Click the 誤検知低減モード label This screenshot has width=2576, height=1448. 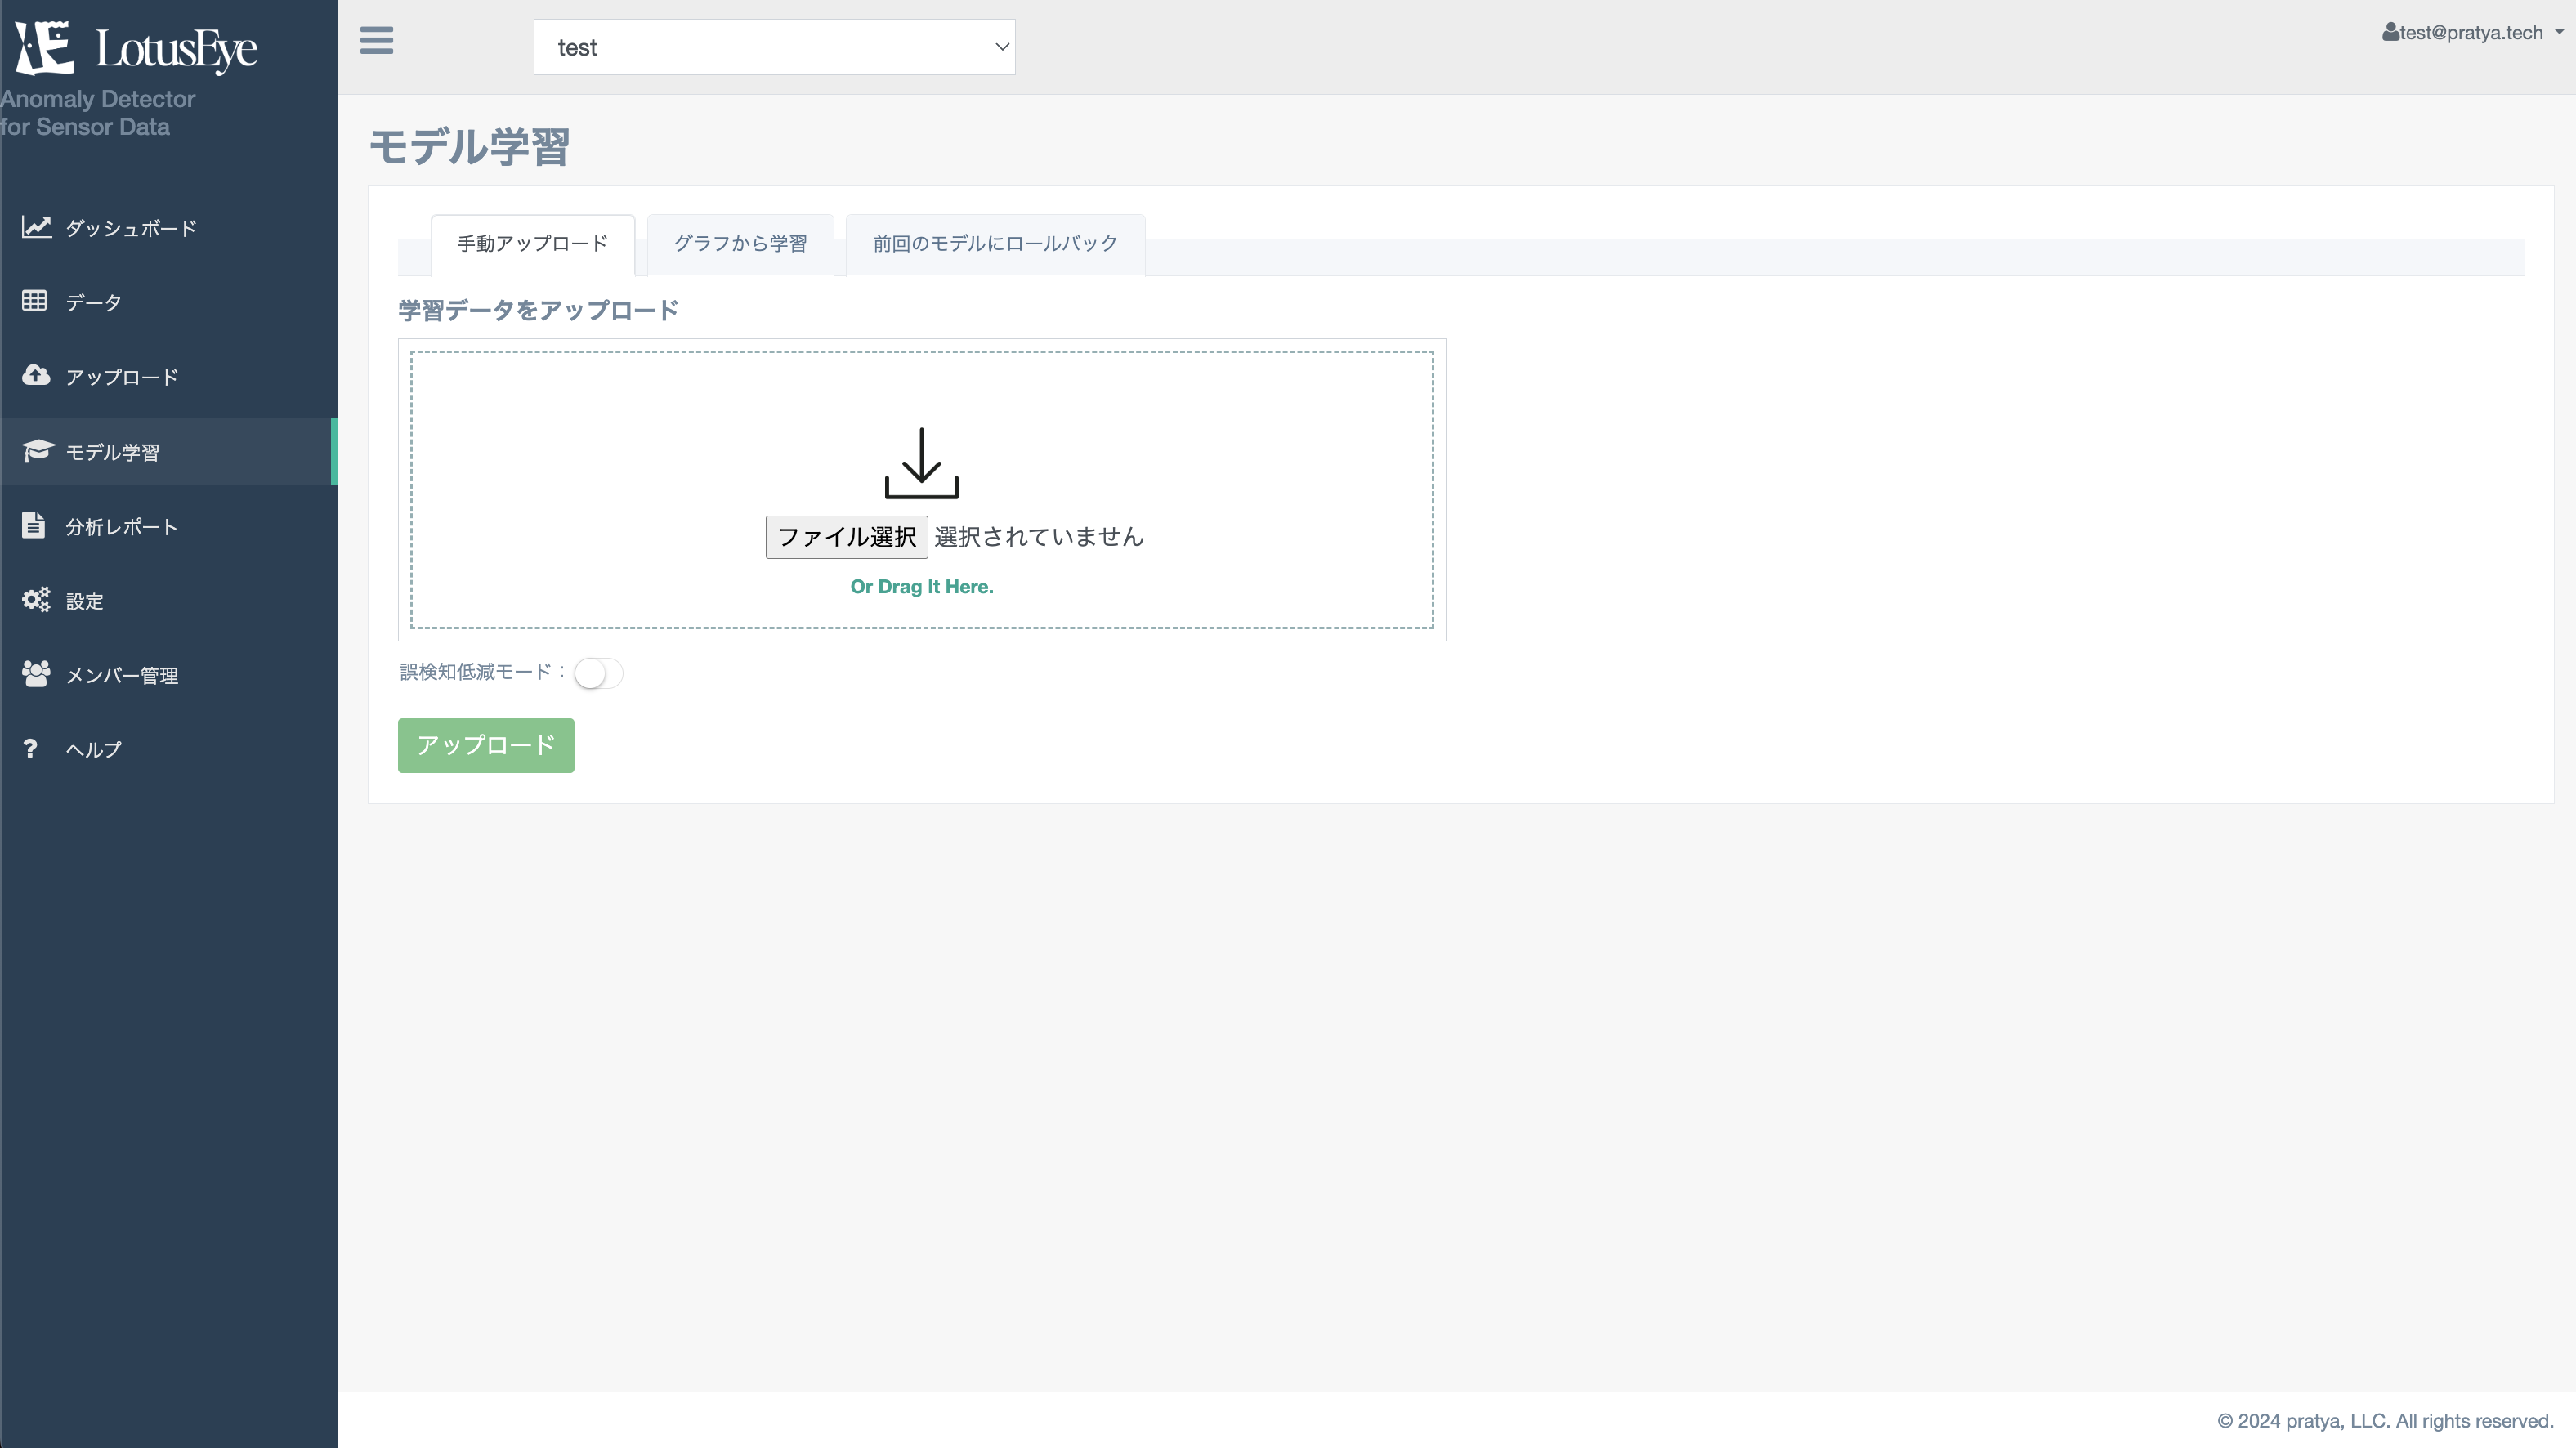point(483,672)
